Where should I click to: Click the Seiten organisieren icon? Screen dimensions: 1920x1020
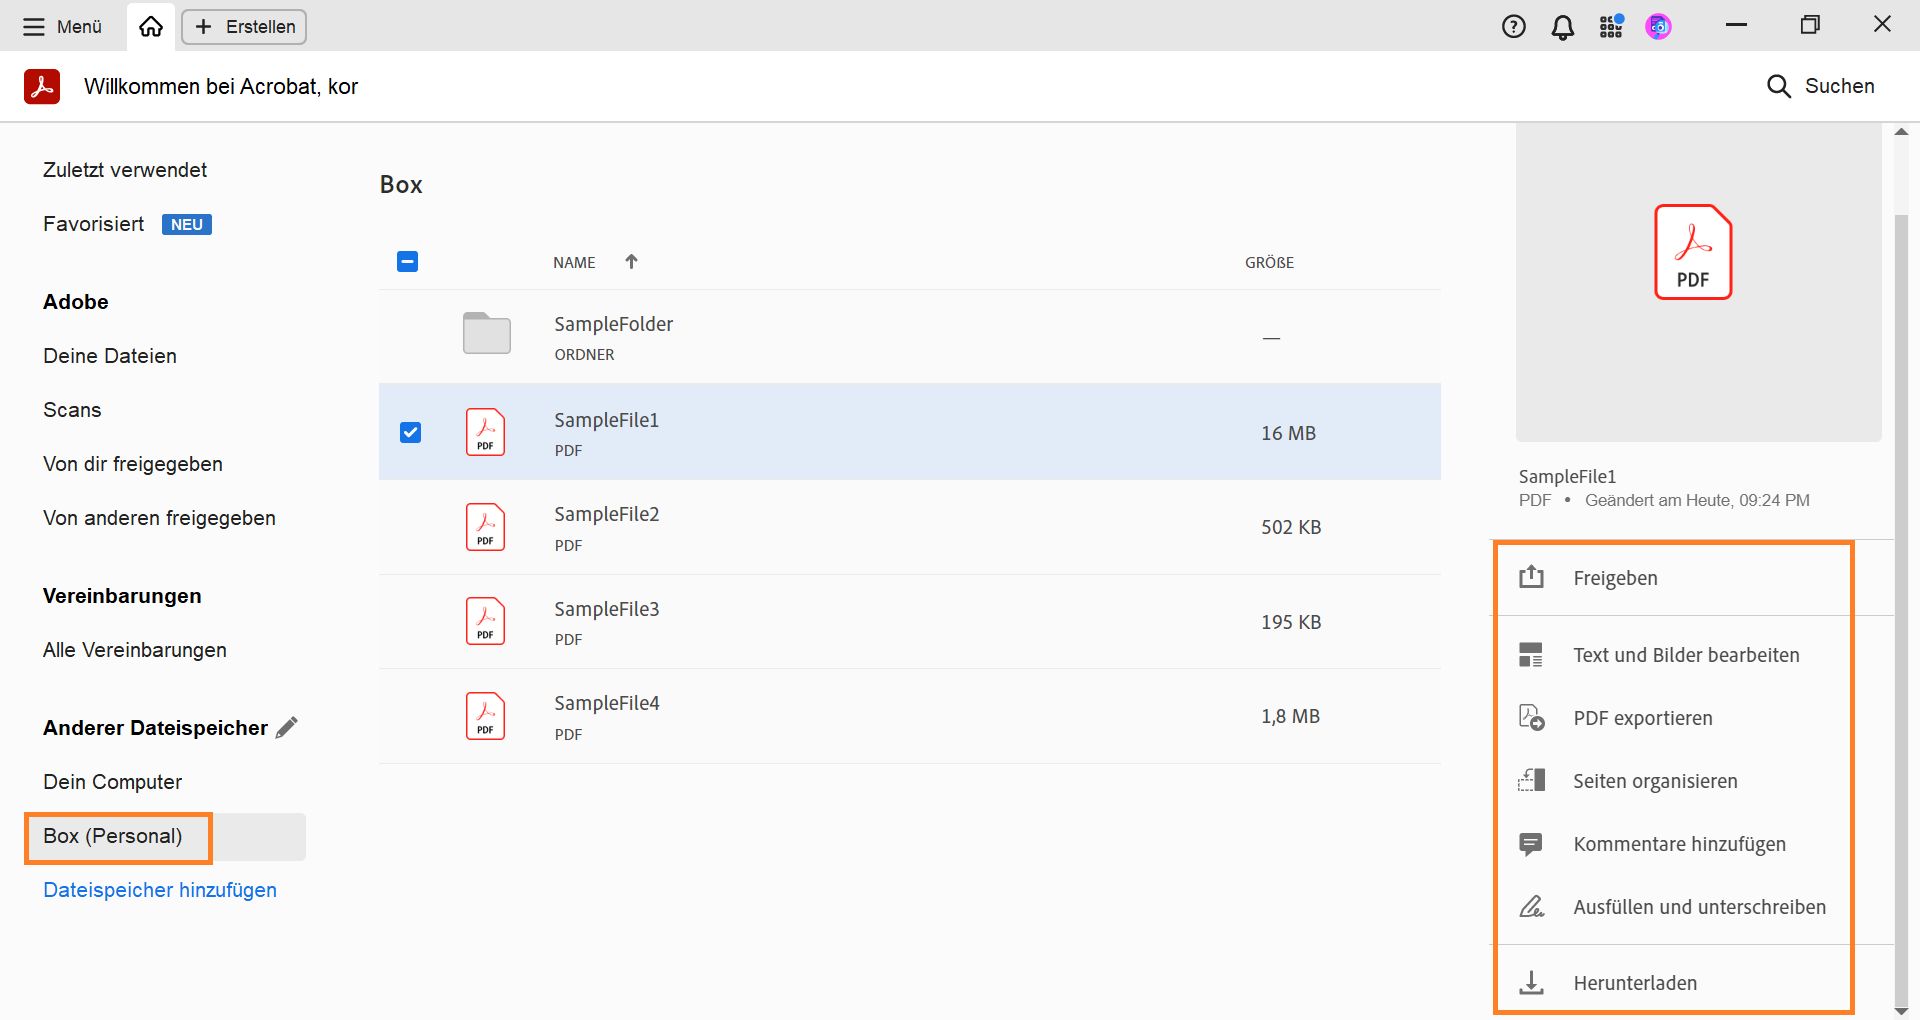pos(1531,781)
